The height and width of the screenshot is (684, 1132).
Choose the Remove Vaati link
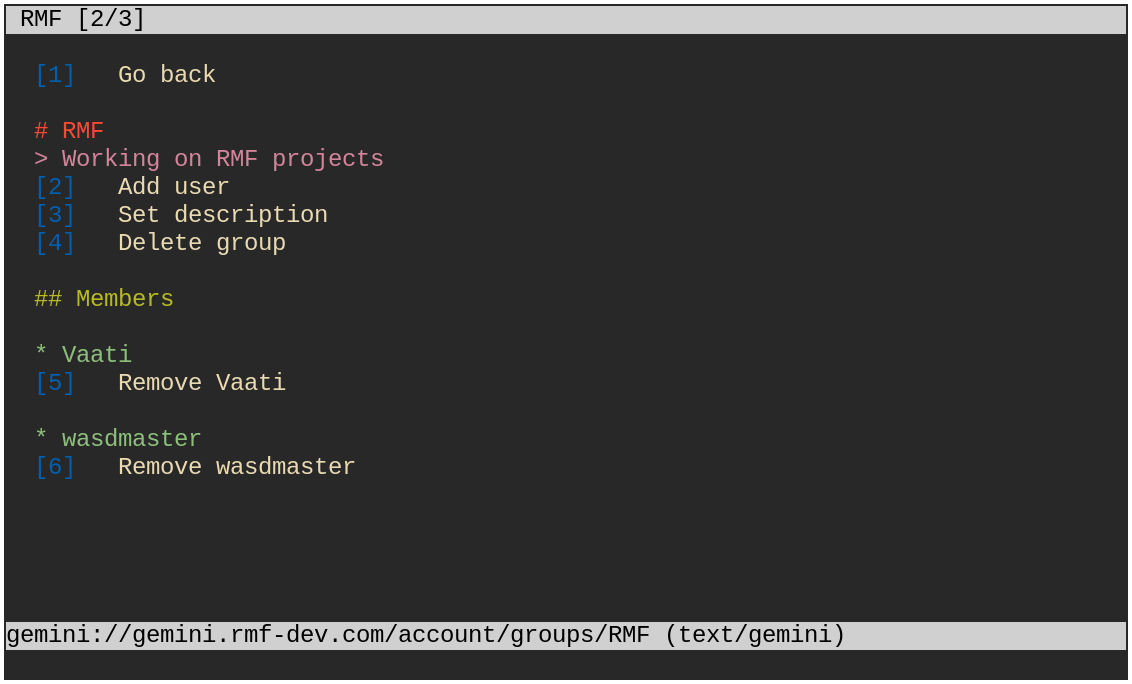[x=201, y=382]
